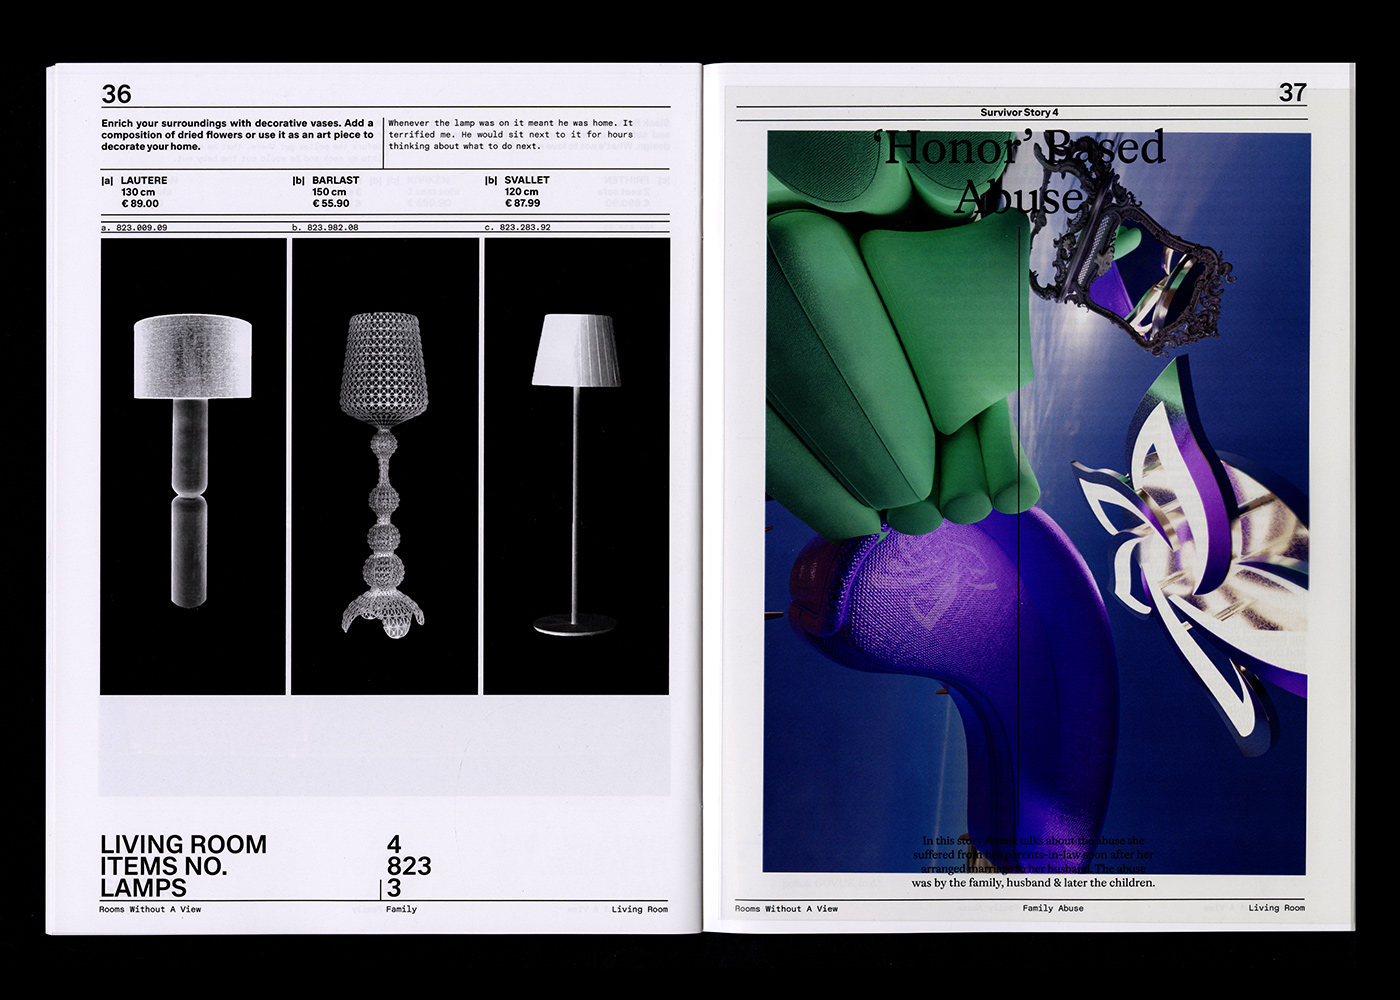Click the SVALLET product name
This screenshot has height=1000, width=1400.
(527, 181)
